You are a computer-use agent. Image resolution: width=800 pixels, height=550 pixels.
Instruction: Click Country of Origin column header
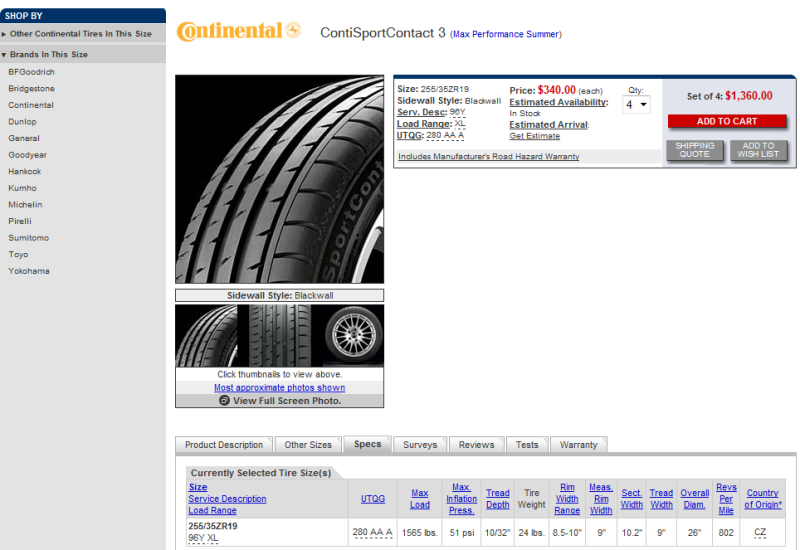pyautogui.click(x=763, y=499)
